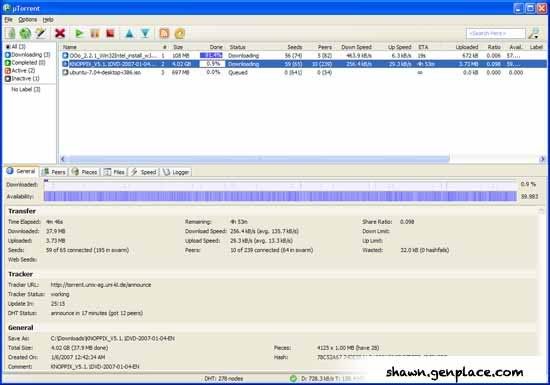The image size is (550, 385).
Task: Click the tracker URL text
Action: (101, 285)
